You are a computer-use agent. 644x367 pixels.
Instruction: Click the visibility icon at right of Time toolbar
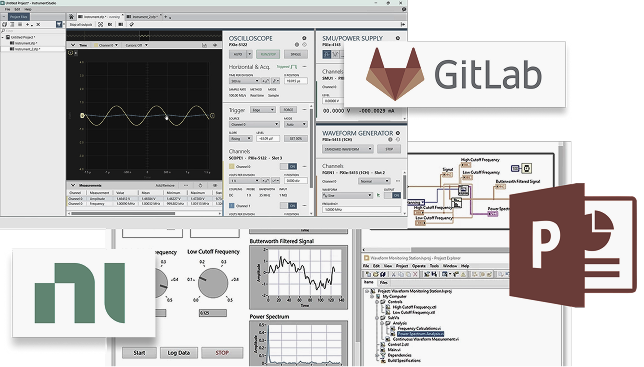(x=215, y=45)
